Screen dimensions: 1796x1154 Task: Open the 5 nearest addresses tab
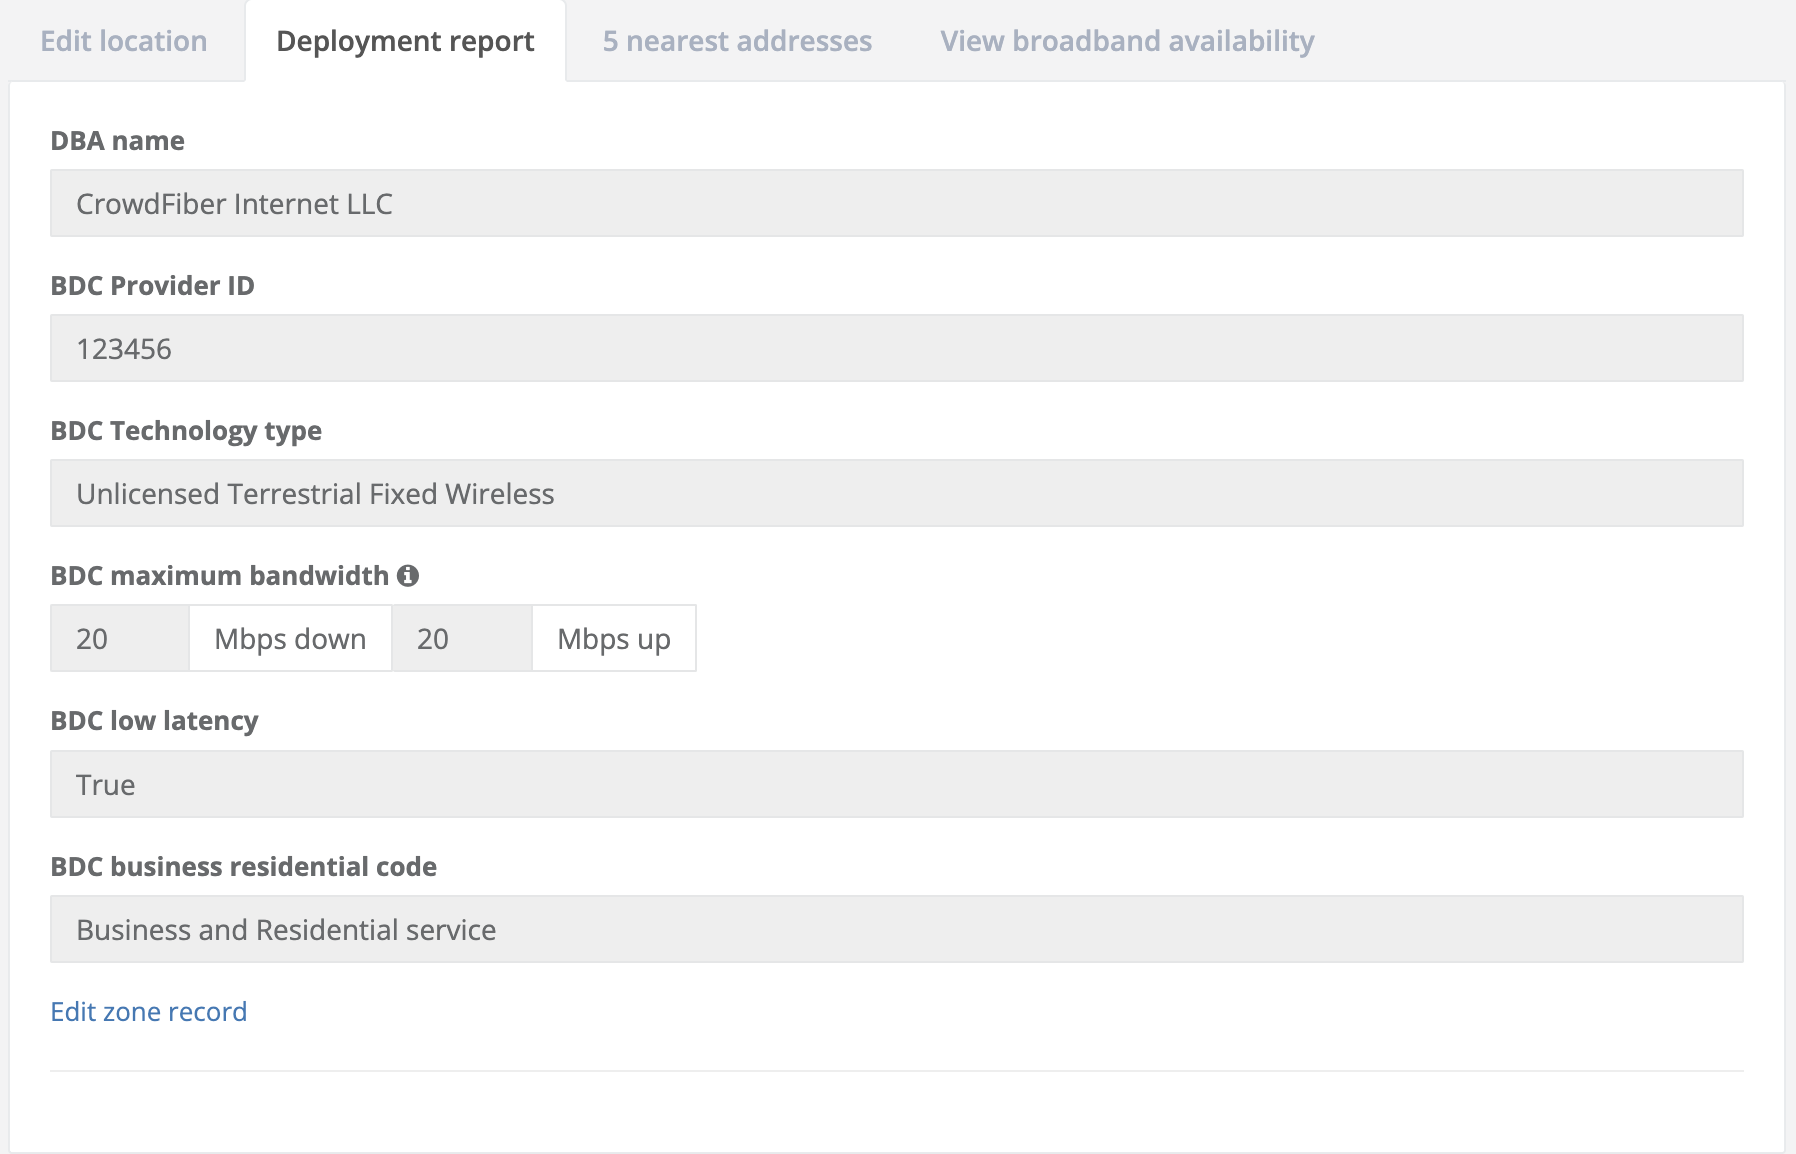pos(736,41)
